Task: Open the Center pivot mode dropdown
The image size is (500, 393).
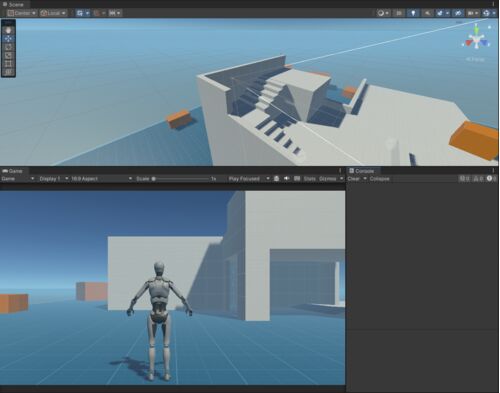Action: coord(22,13)
